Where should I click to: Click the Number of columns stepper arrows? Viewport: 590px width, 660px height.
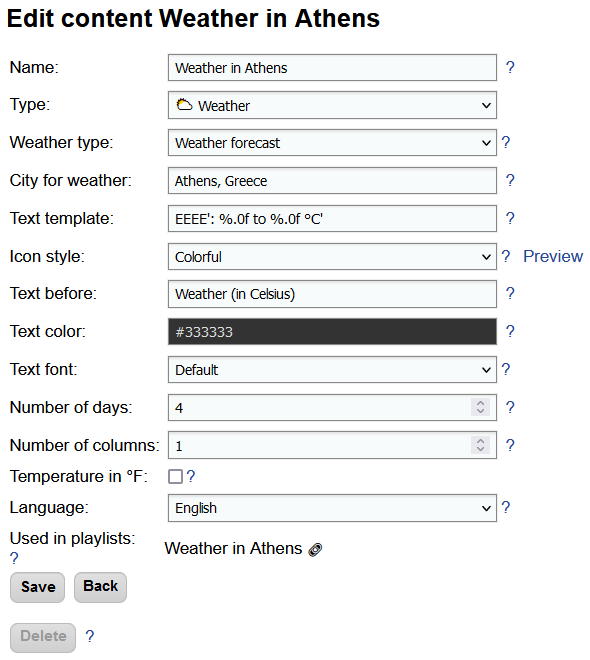[480, 445]
